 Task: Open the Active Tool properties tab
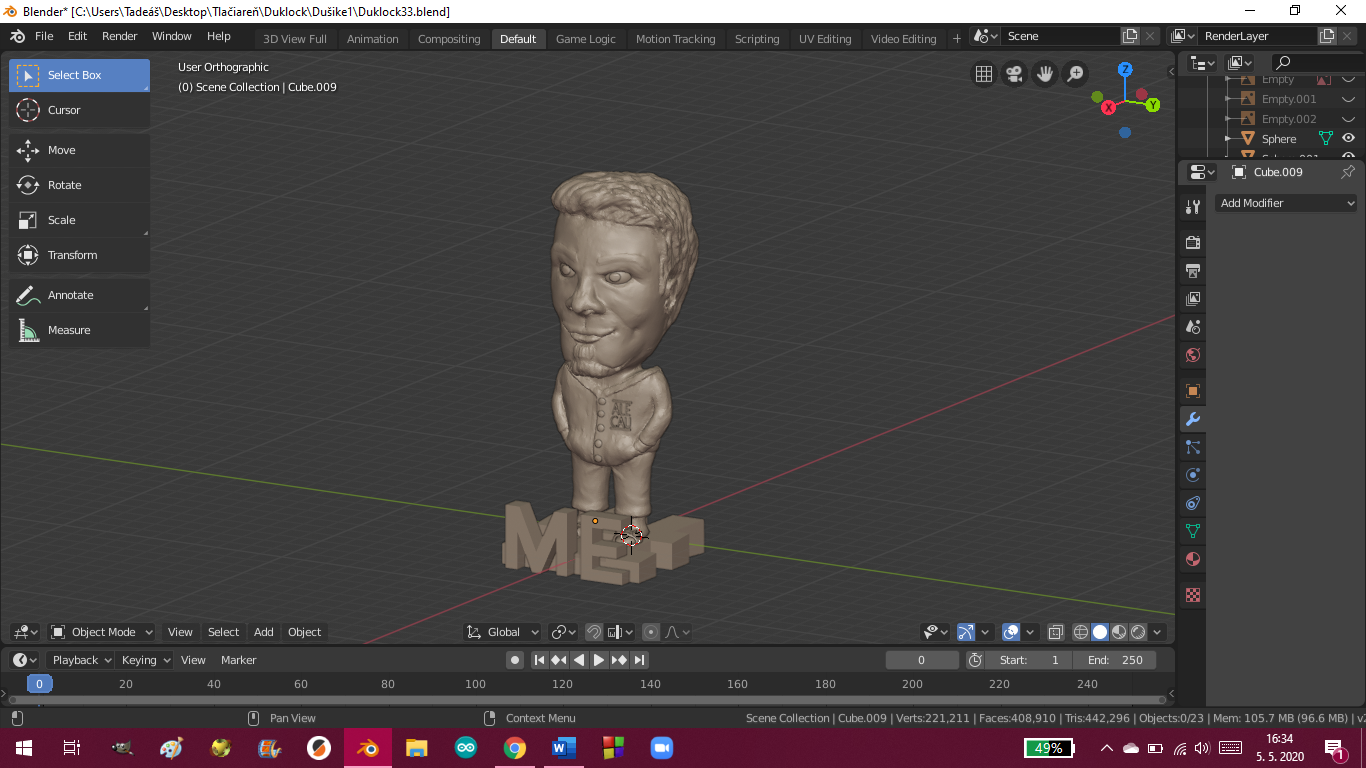click(x=1192, y=207)
